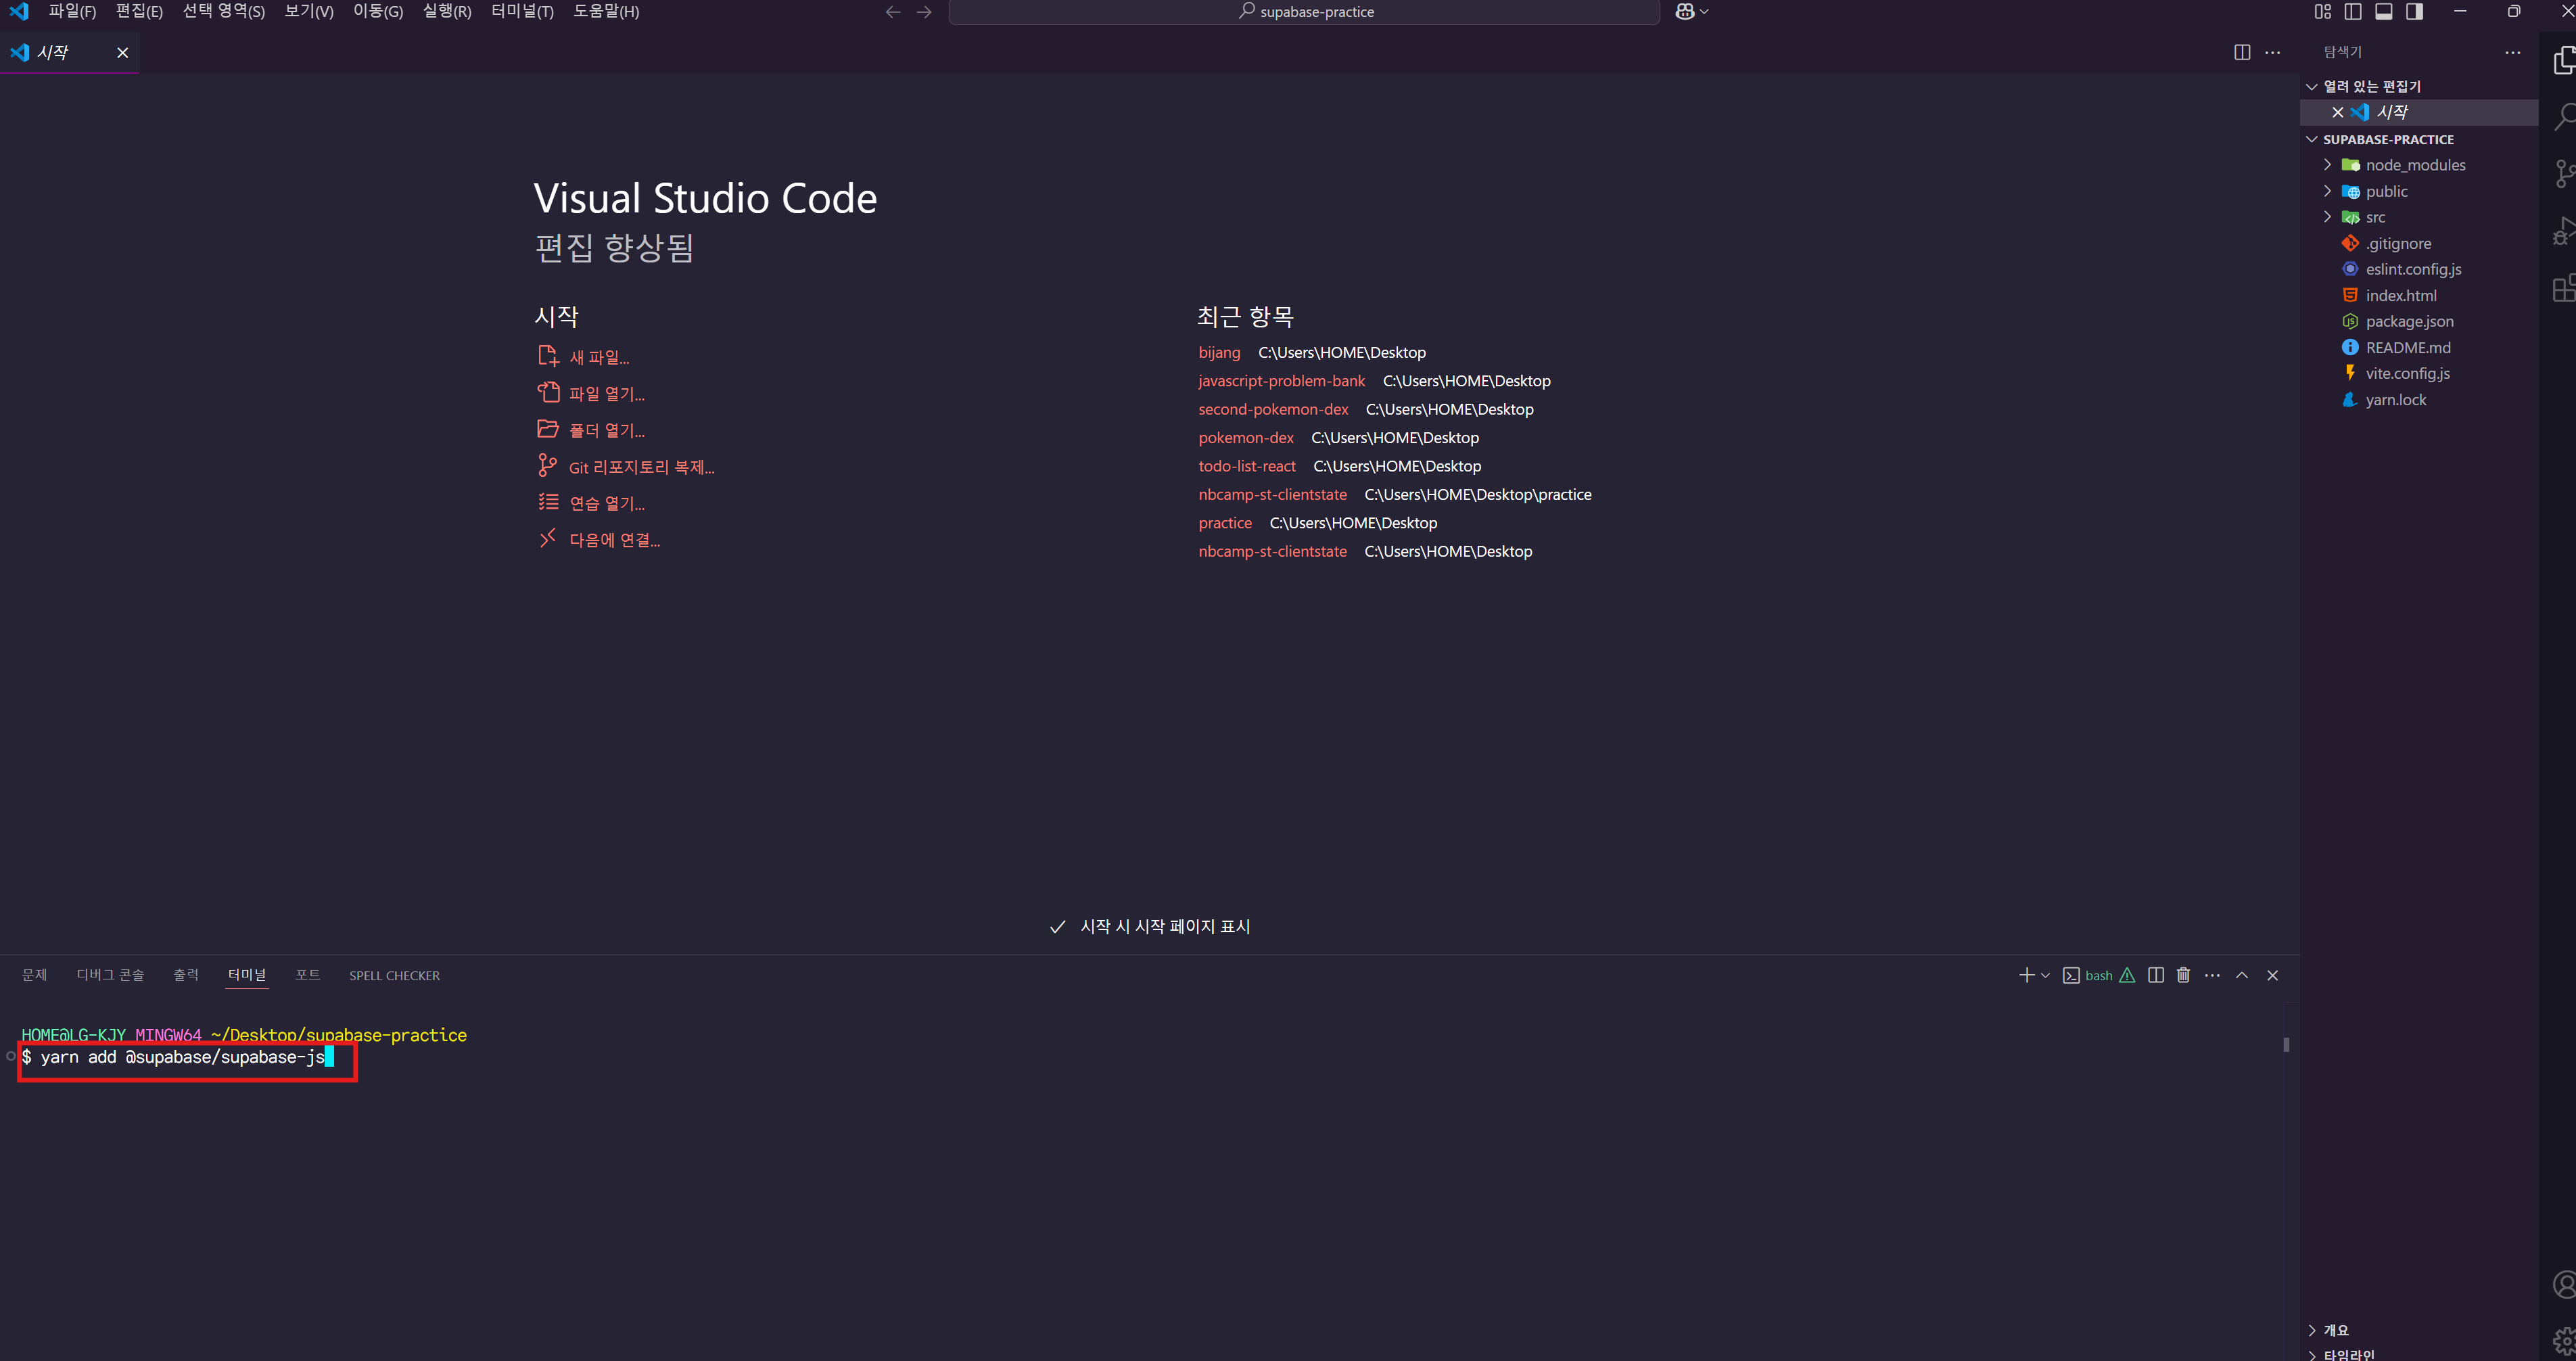Open package.json in the explorer

point(2409,321)
